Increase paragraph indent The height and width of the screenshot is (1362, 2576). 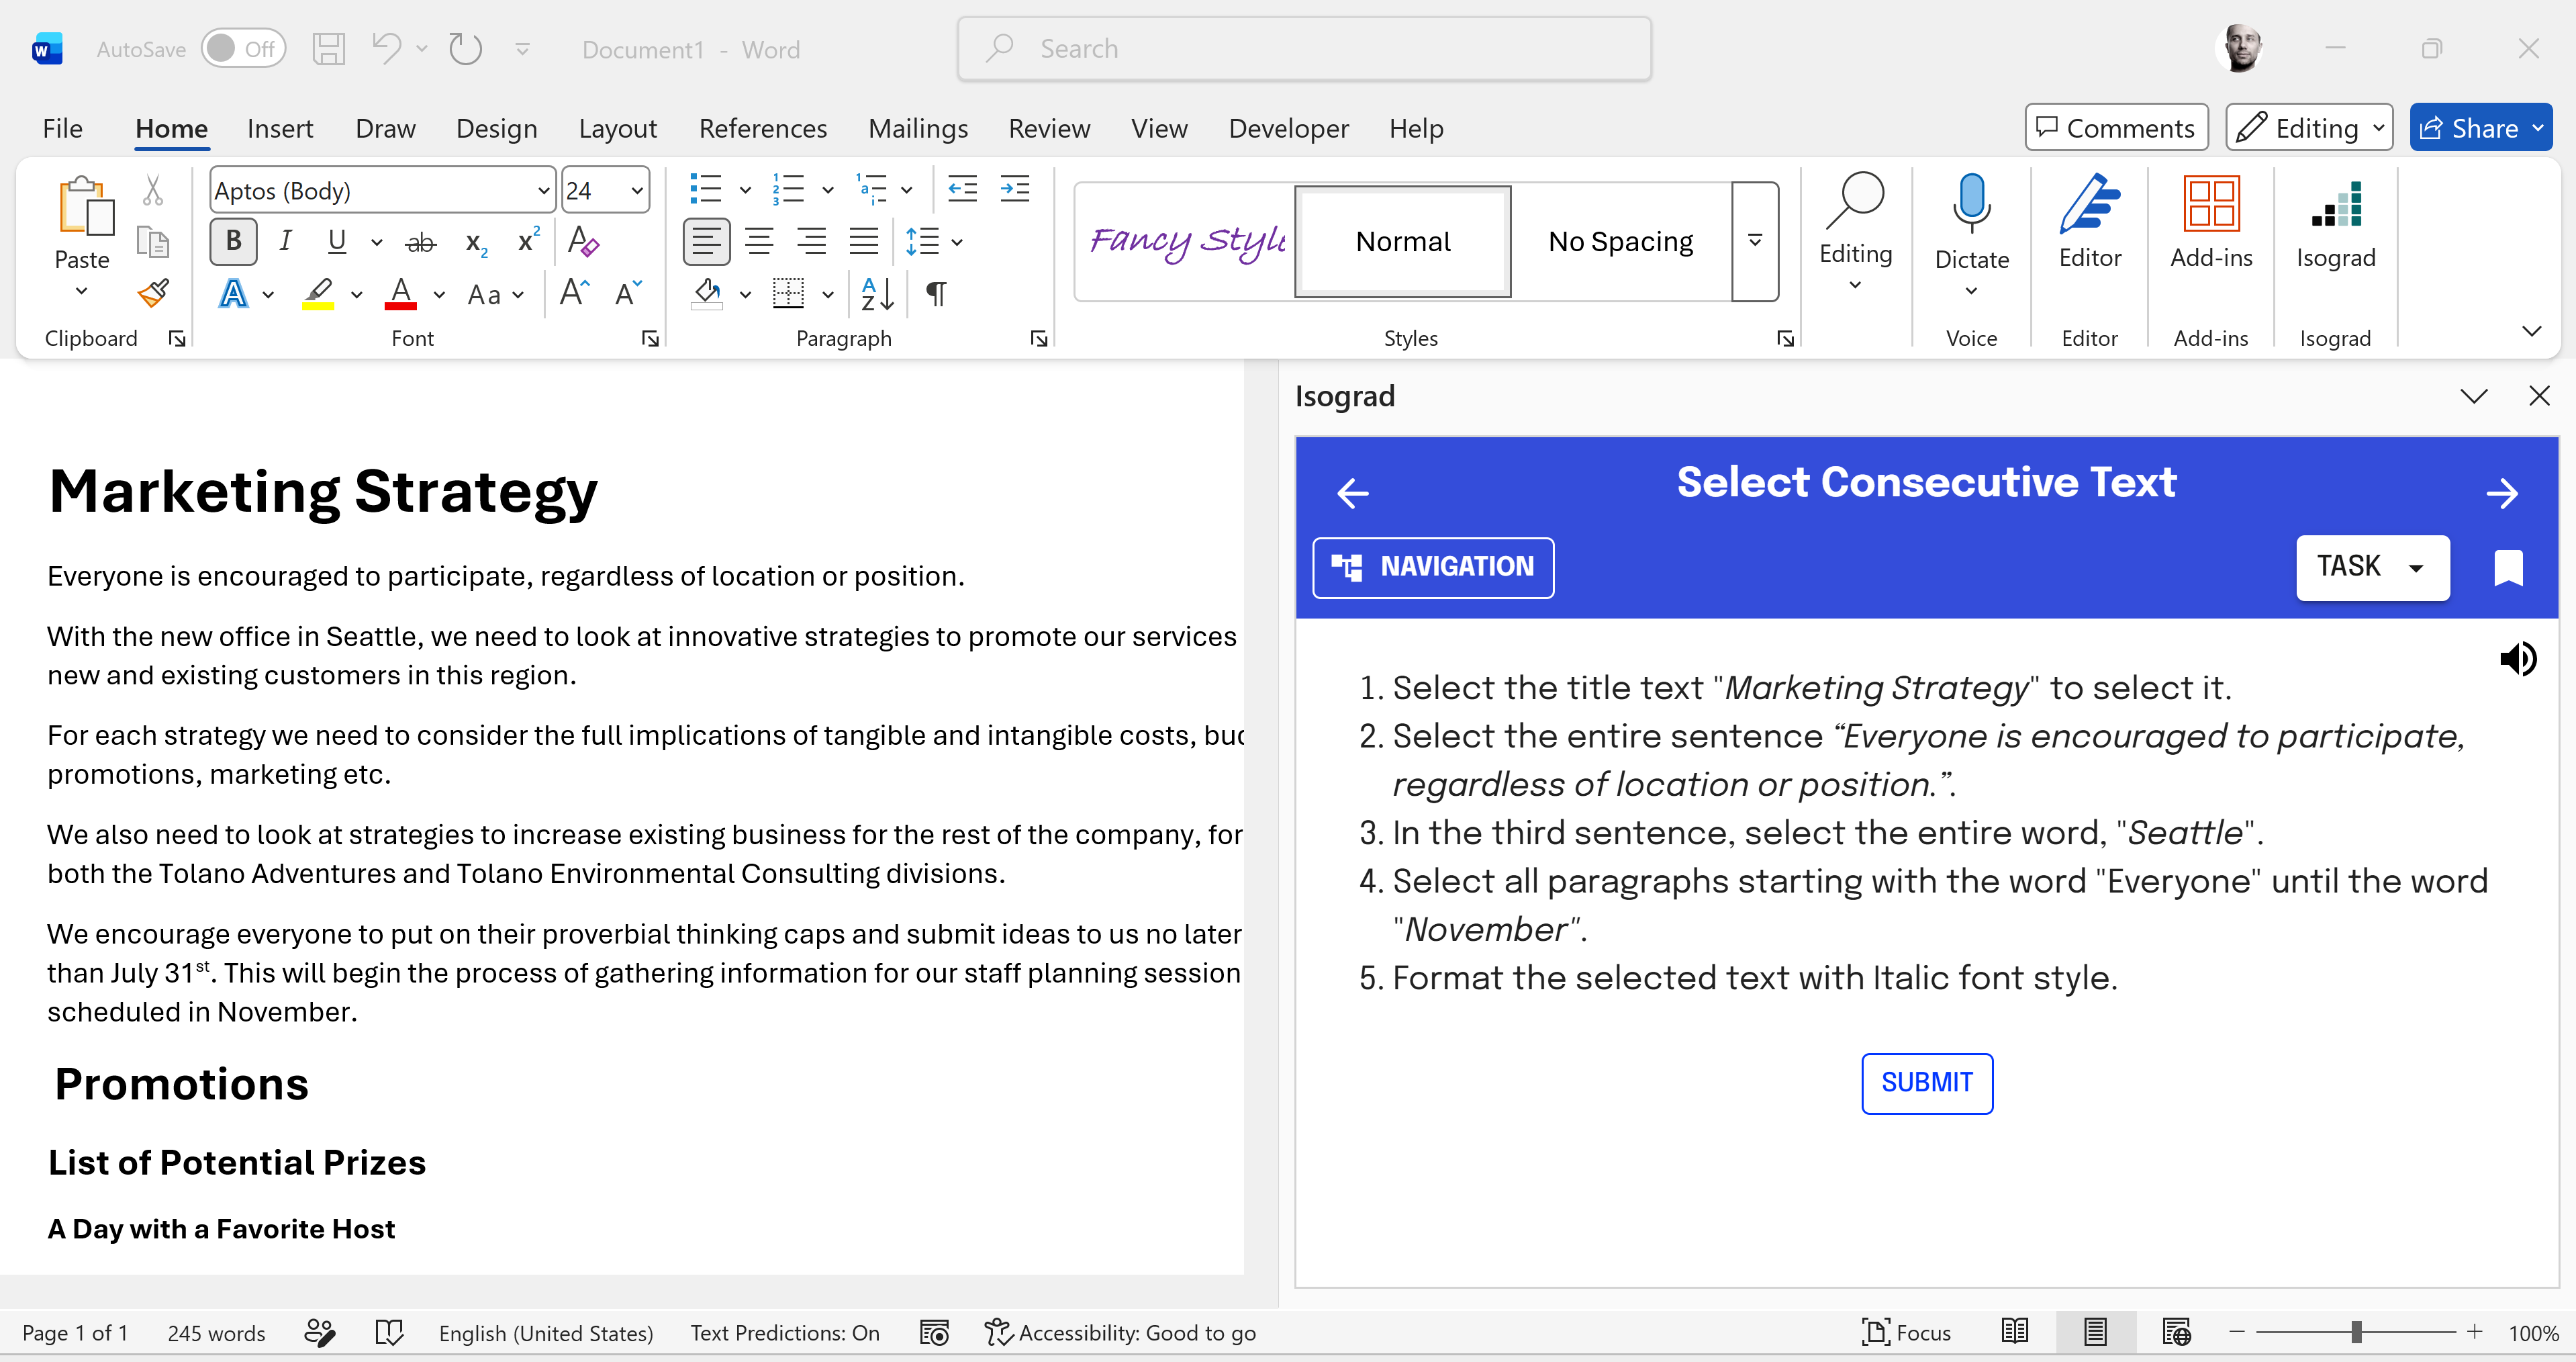(x=1014, y=188)
